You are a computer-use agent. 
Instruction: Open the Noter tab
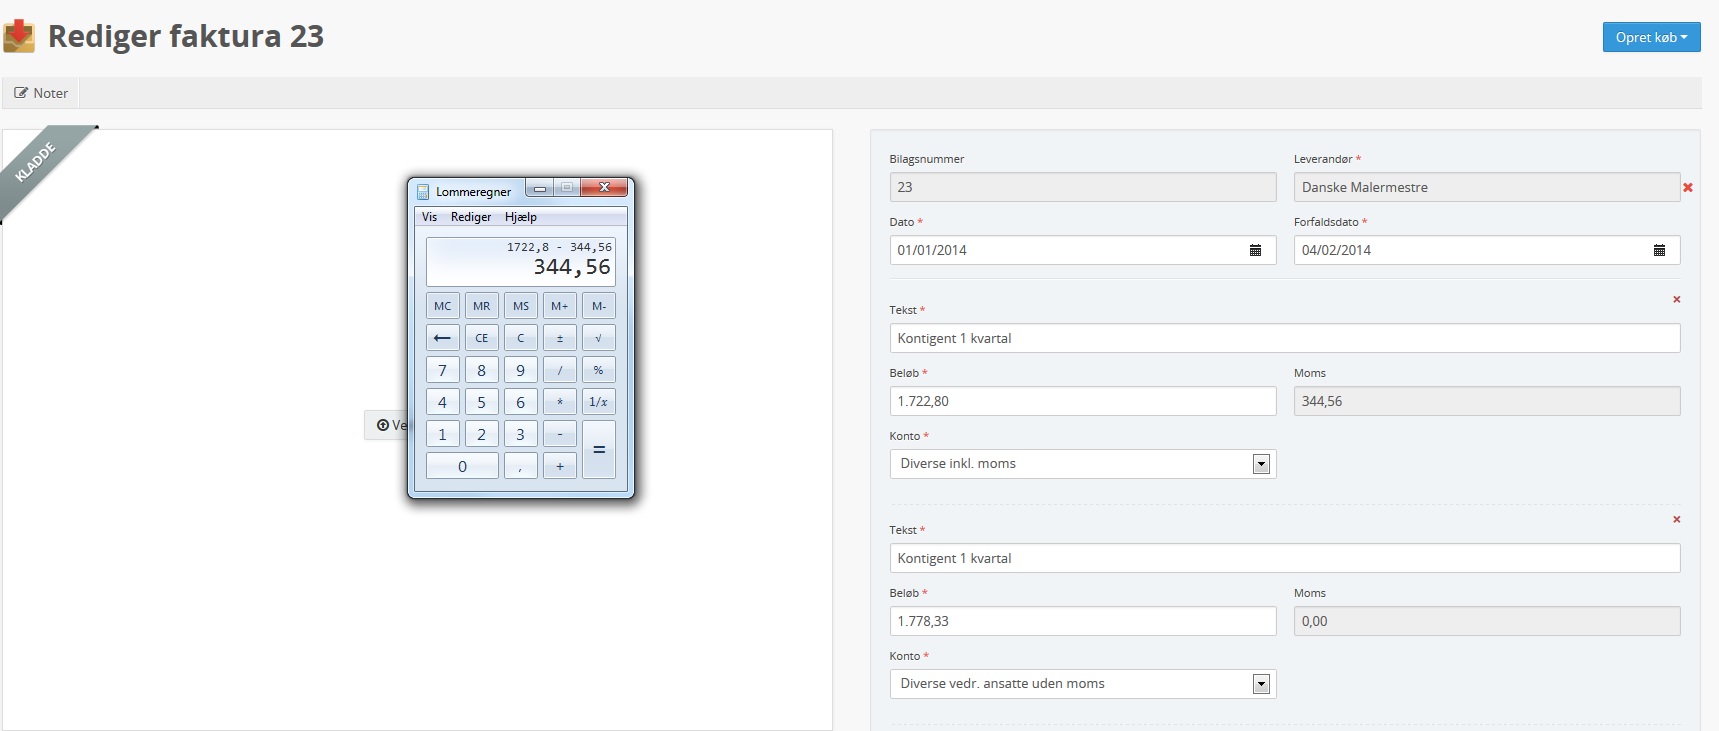41,93
